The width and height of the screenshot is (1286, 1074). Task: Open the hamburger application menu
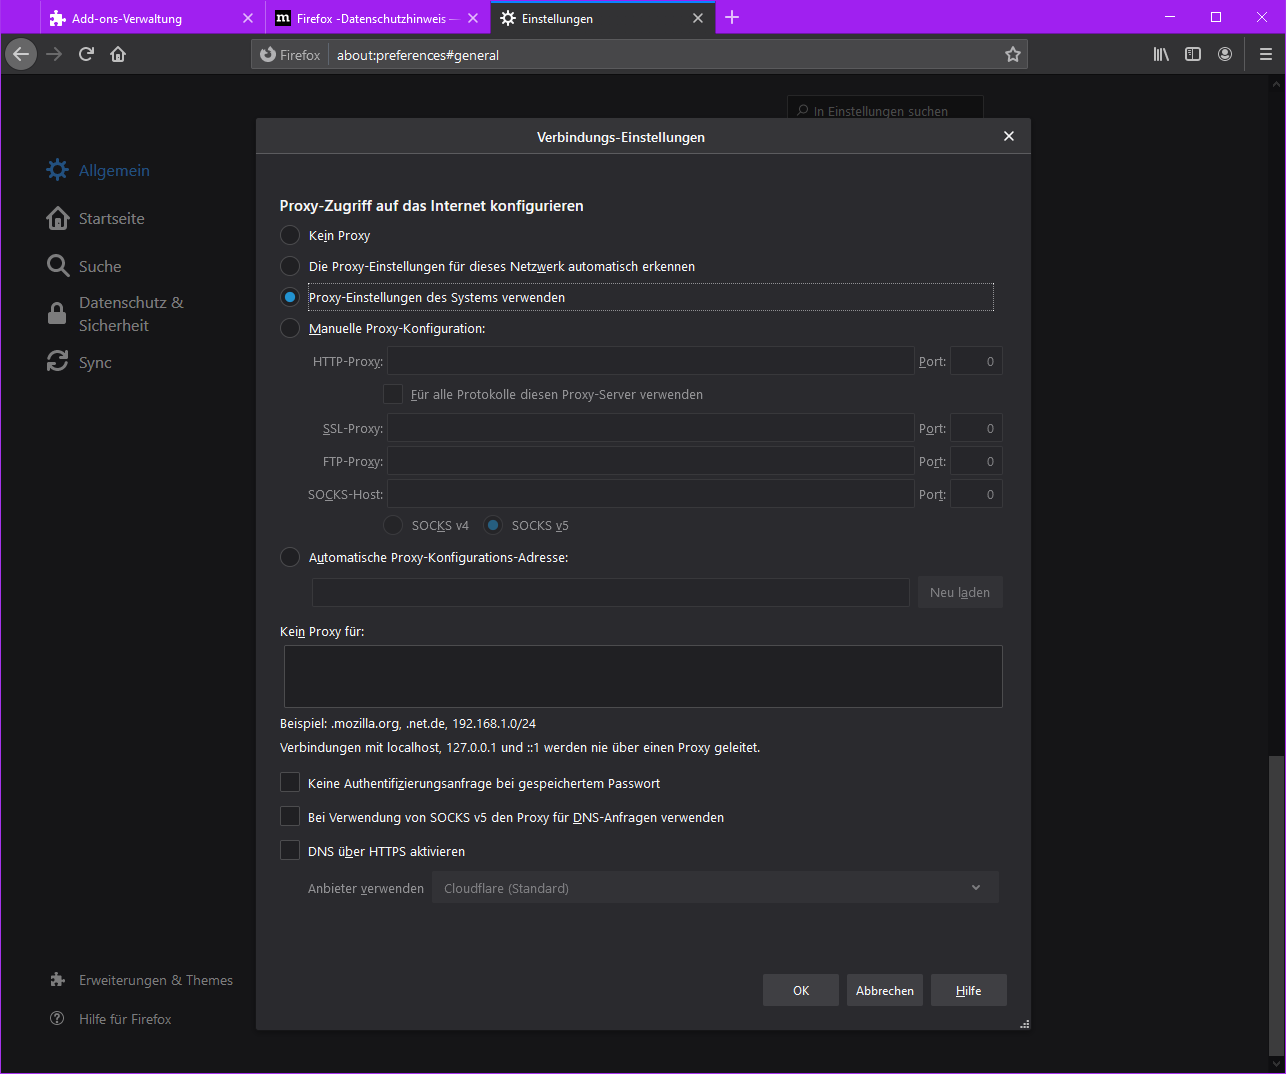pos(1266,54)
